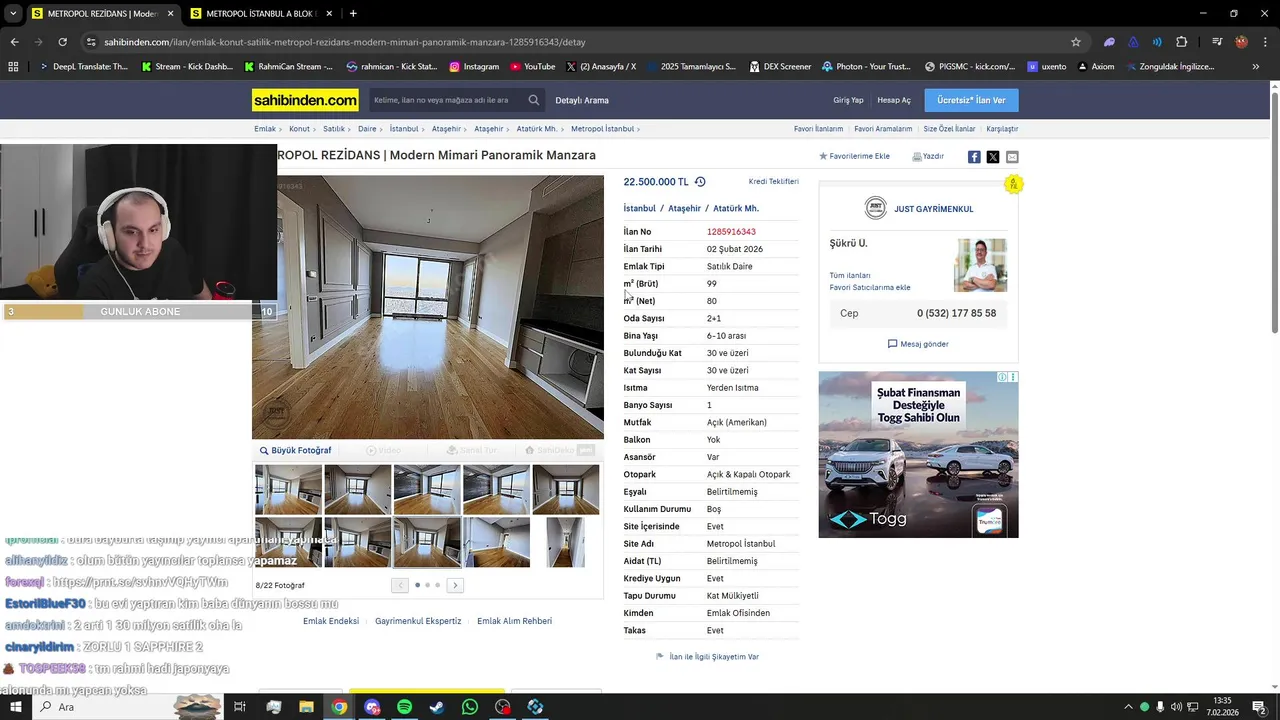Open Emlak Alım Rehberi link

click(514, 621)
